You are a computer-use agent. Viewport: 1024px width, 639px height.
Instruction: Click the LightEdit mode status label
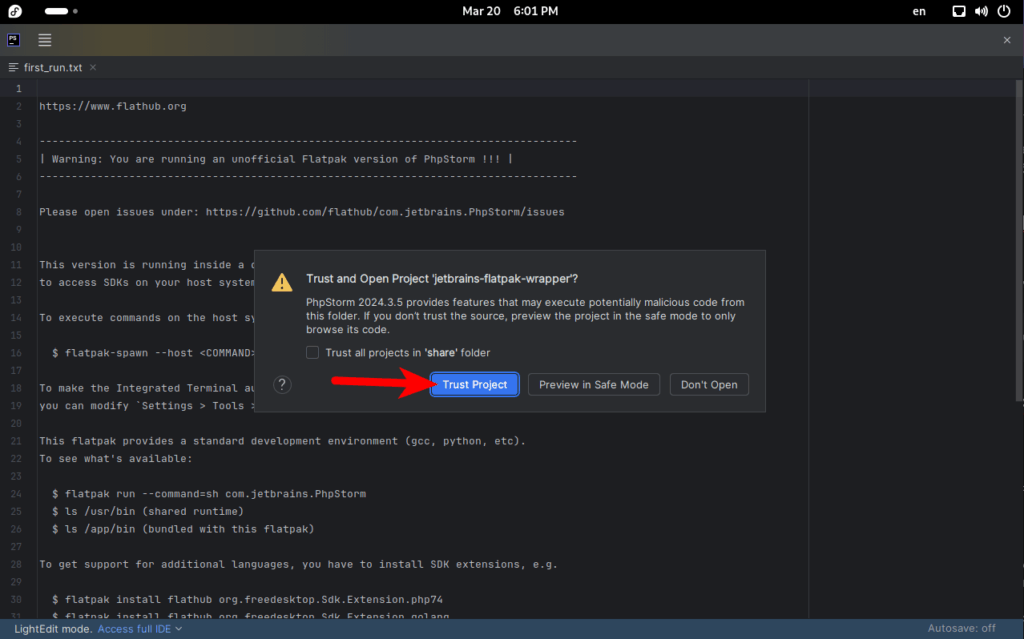(54, 629)
